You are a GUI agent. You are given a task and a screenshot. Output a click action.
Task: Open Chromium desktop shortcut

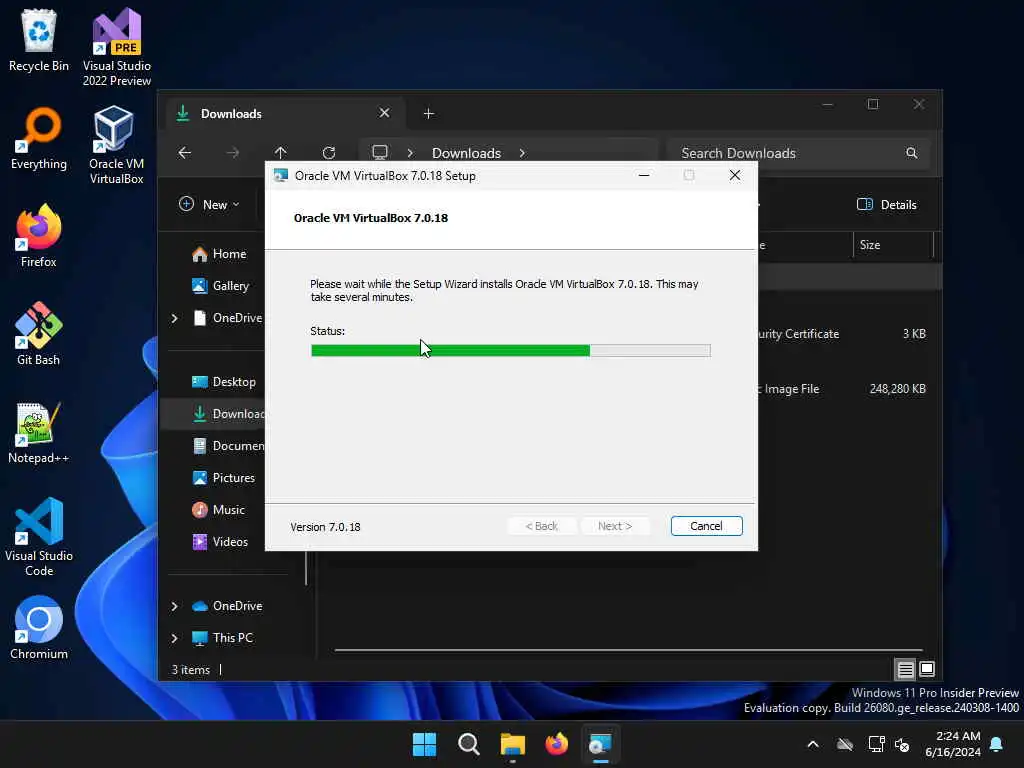pyautogui.click(x=39, y=628)
